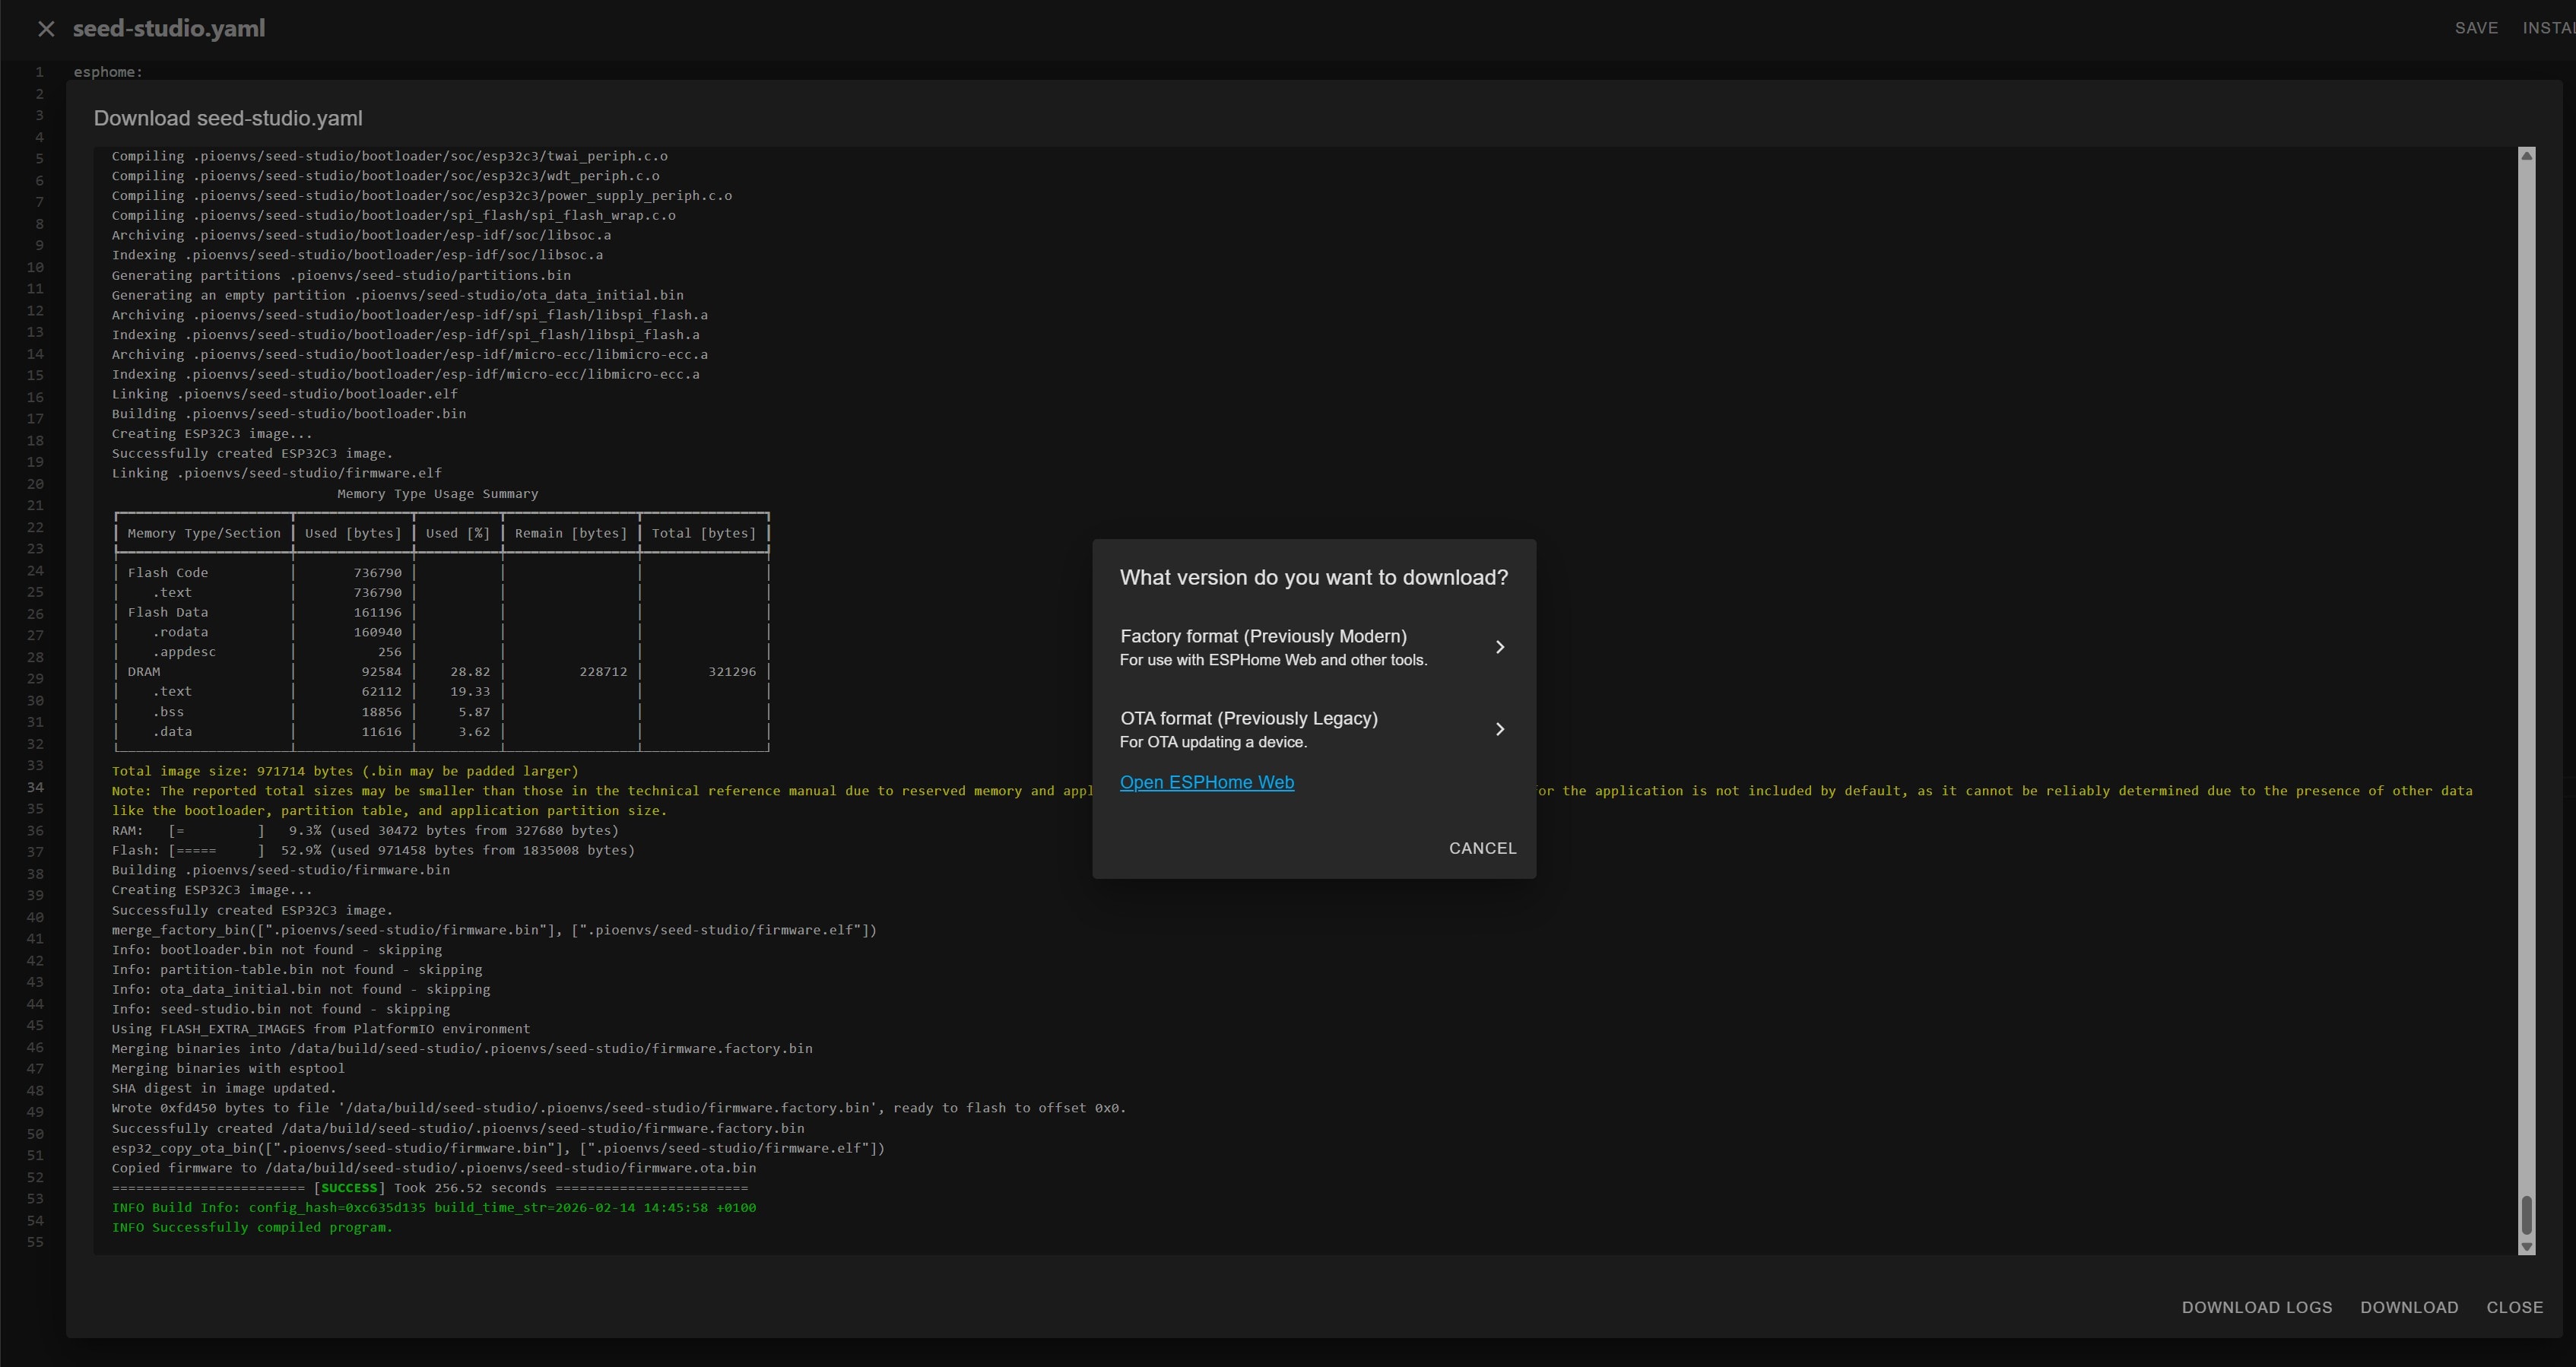This screenshot has height=1367, width=2576.
Task: Close the editor with the X icon
Action: [46, 29]
